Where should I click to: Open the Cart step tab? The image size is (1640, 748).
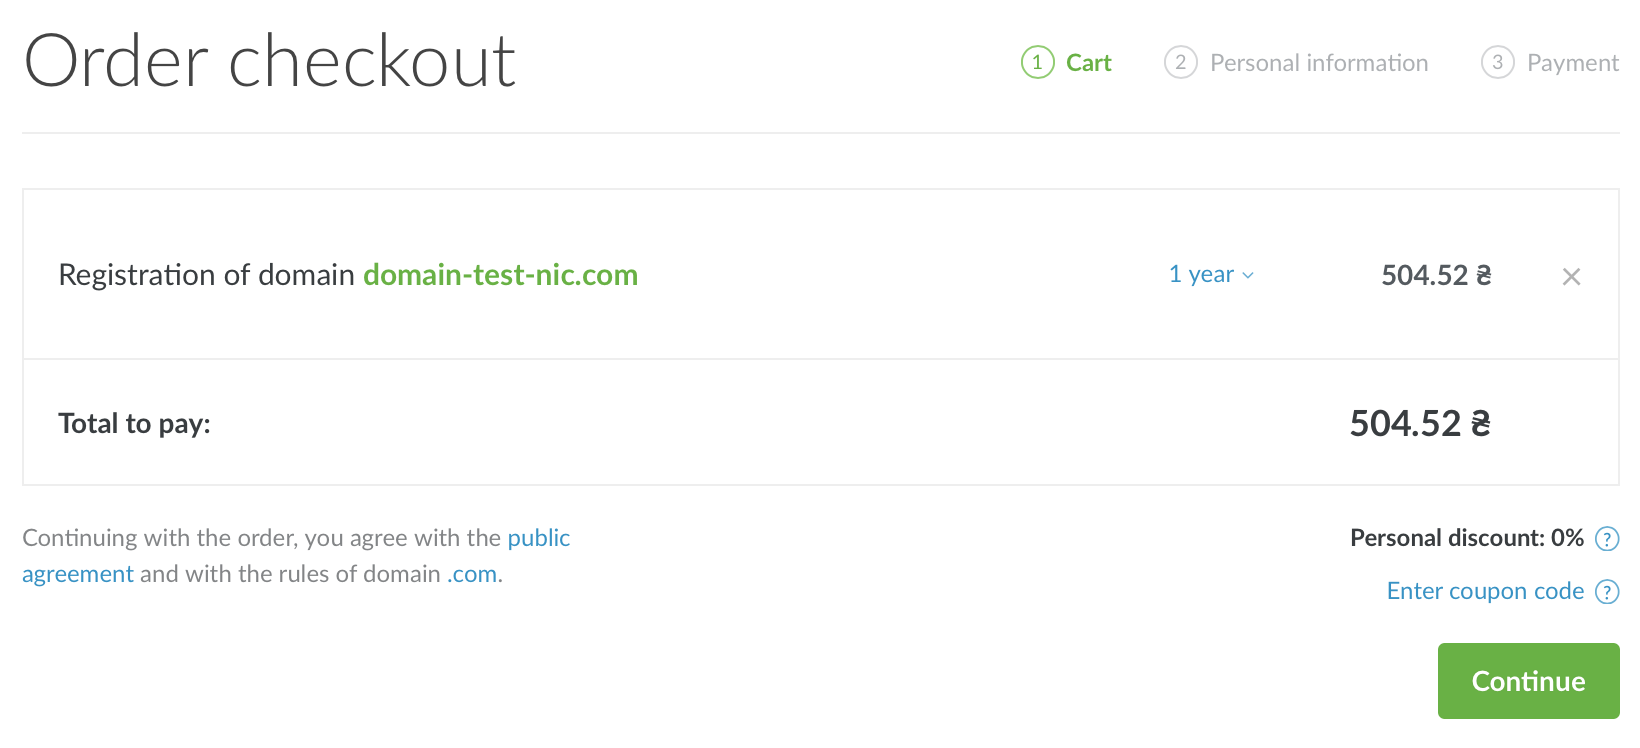click(1088, 63)
